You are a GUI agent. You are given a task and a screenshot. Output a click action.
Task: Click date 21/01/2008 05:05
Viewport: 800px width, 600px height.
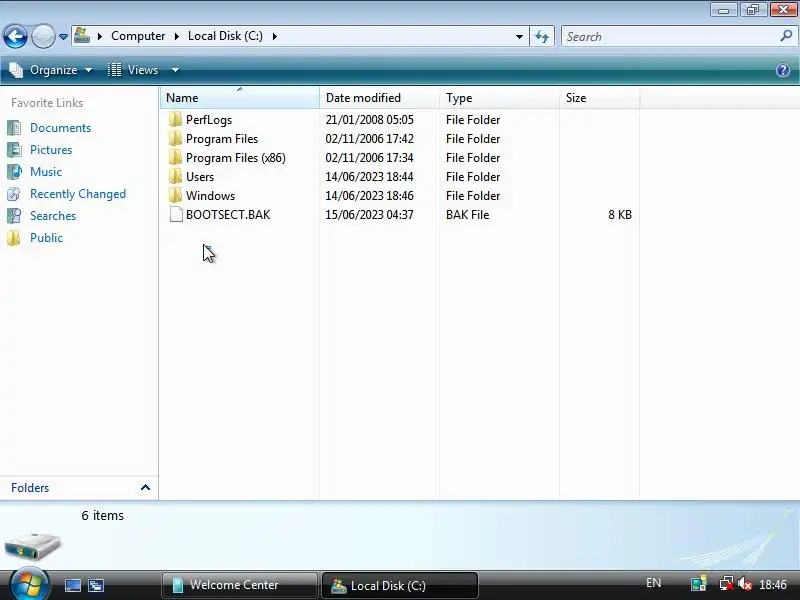pyautogui.click(x=369, y=120)
